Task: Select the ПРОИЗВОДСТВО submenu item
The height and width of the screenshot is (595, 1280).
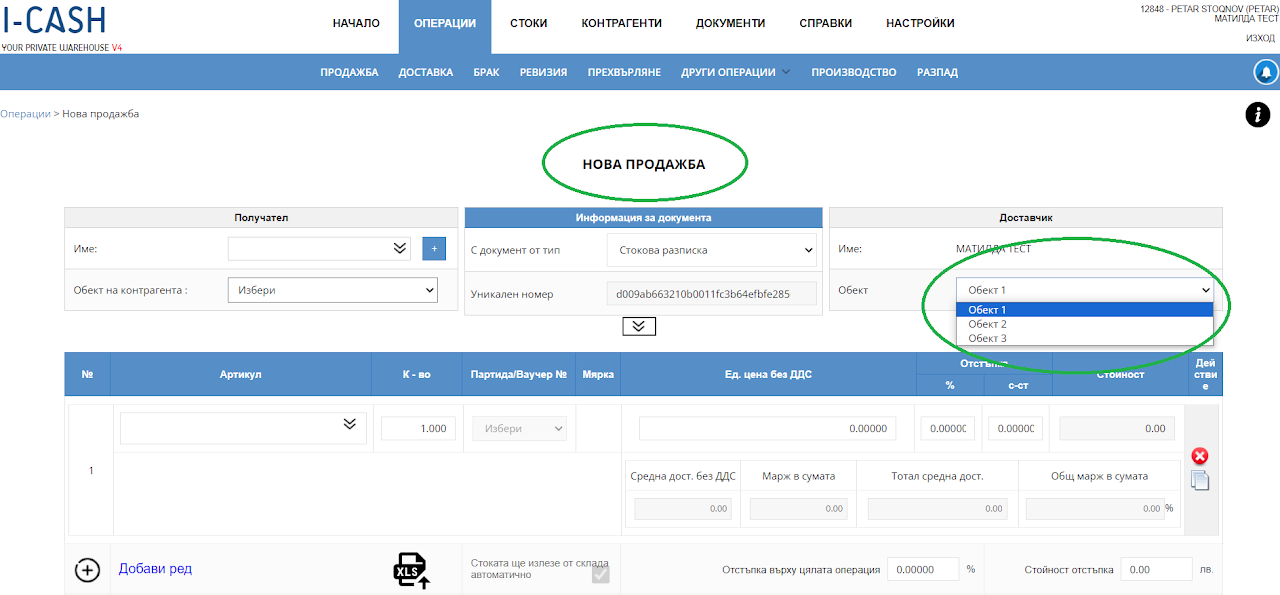Action: pos(854,72)
